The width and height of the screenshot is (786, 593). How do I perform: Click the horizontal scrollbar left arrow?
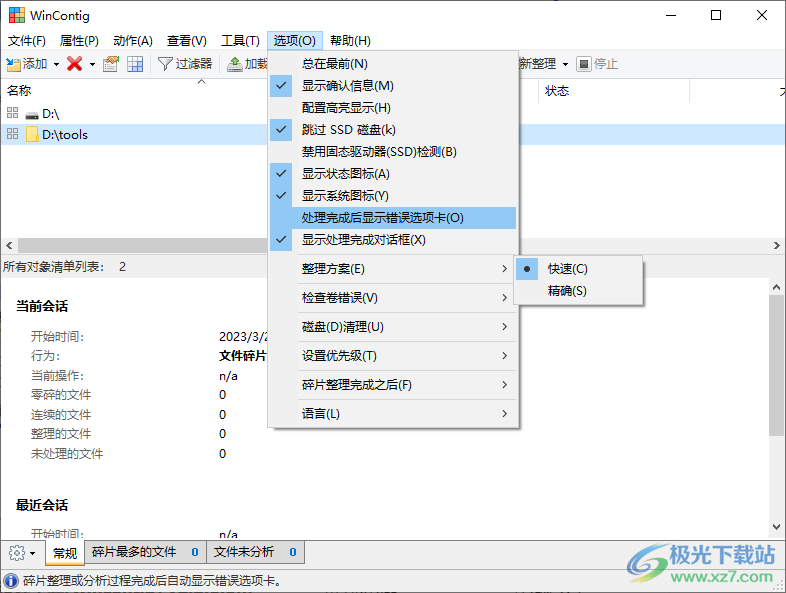[x=9, y=246]
